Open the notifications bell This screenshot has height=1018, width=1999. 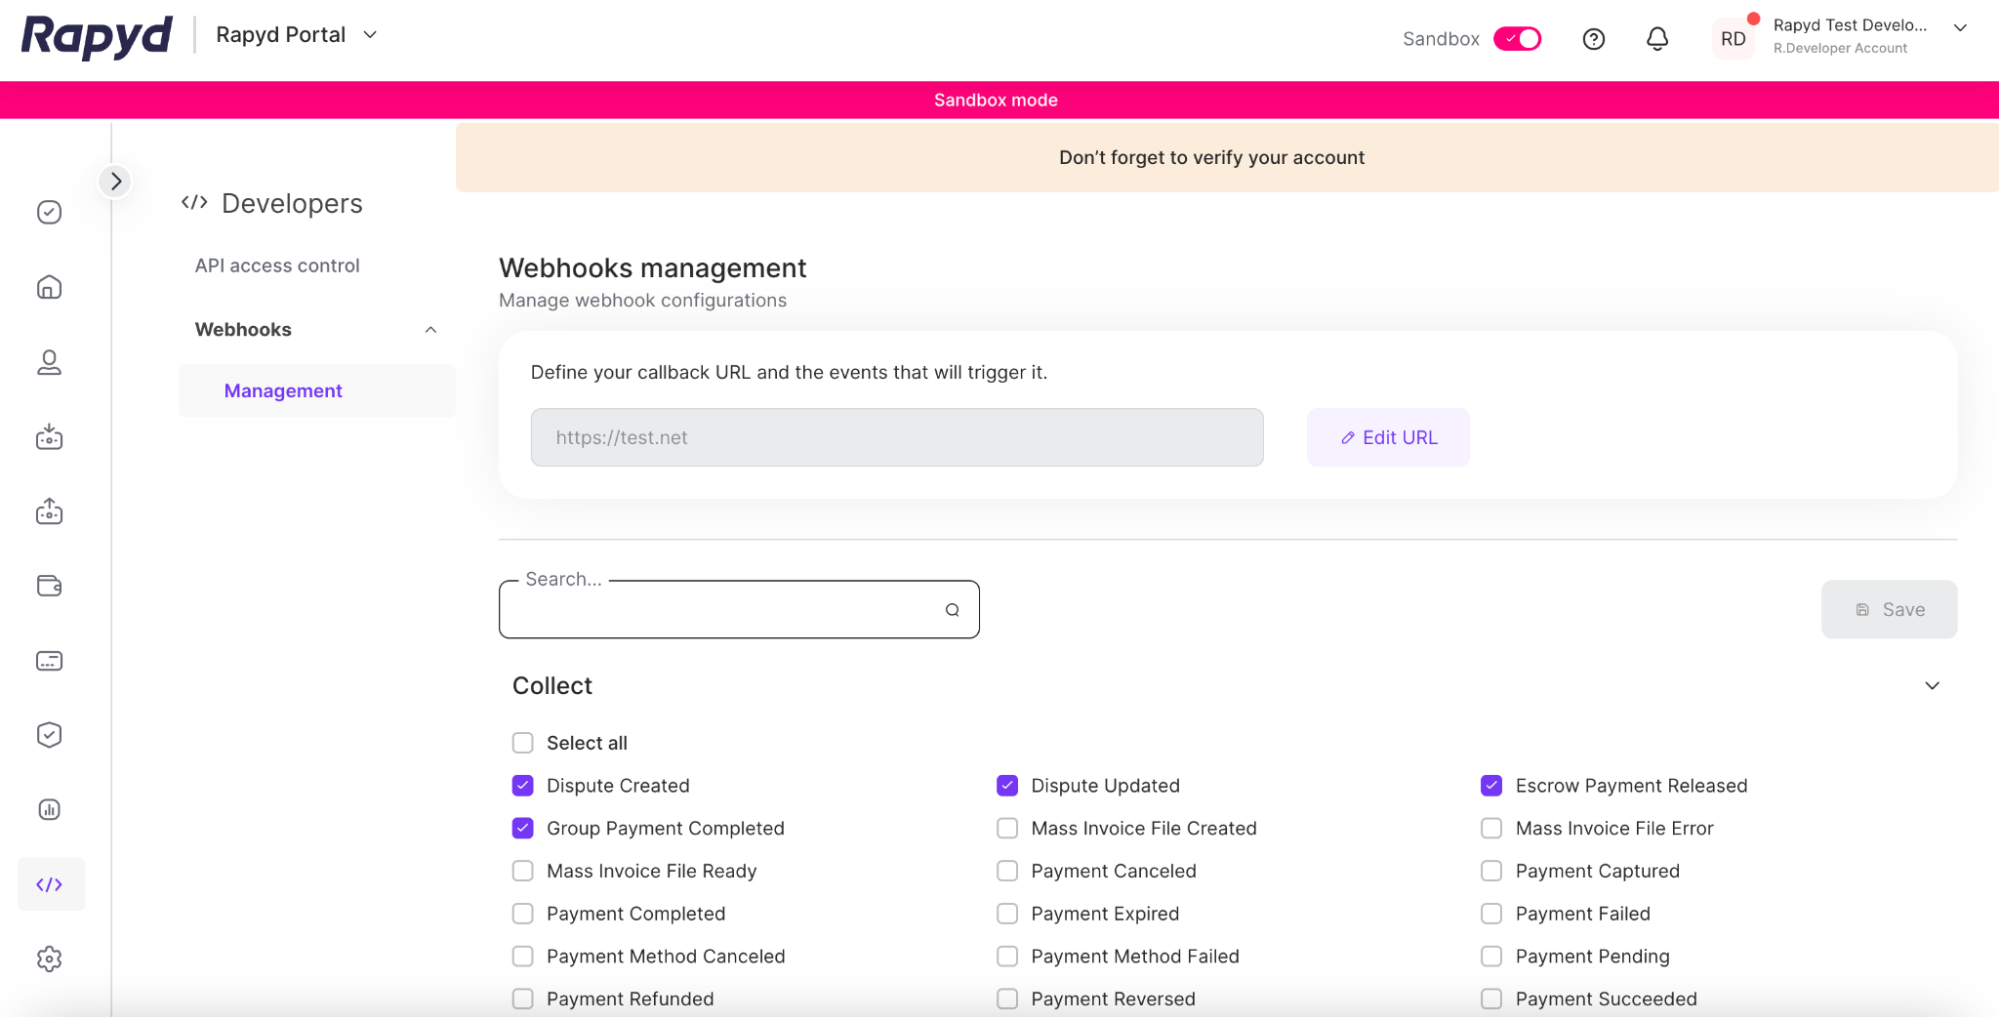pos(1657,38)
